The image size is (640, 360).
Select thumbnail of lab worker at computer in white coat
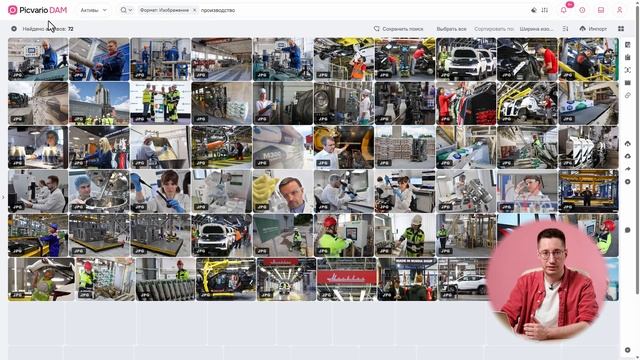(x=38, y=191)
